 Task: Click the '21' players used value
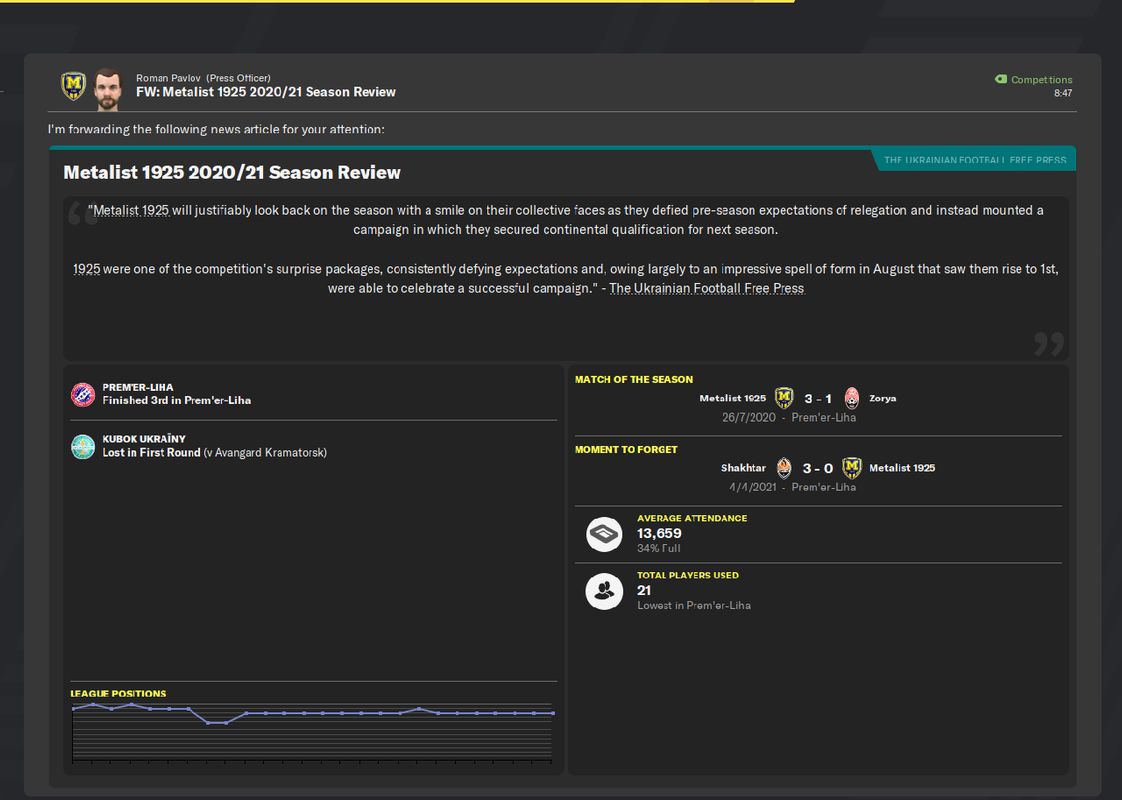[x=644, y=590]
